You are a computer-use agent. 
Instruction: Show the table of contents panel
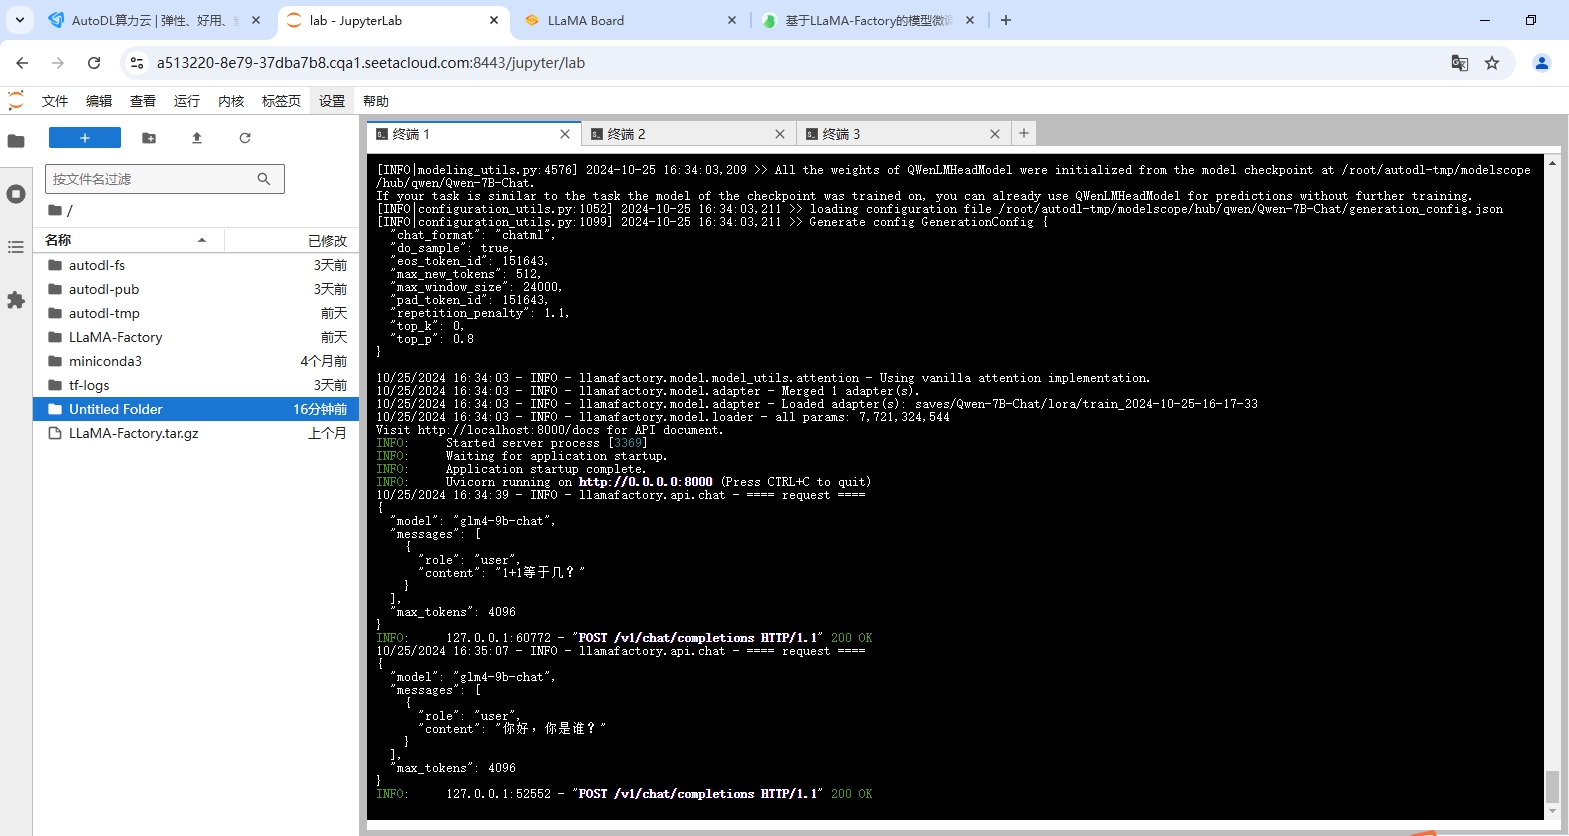point(16,247)
